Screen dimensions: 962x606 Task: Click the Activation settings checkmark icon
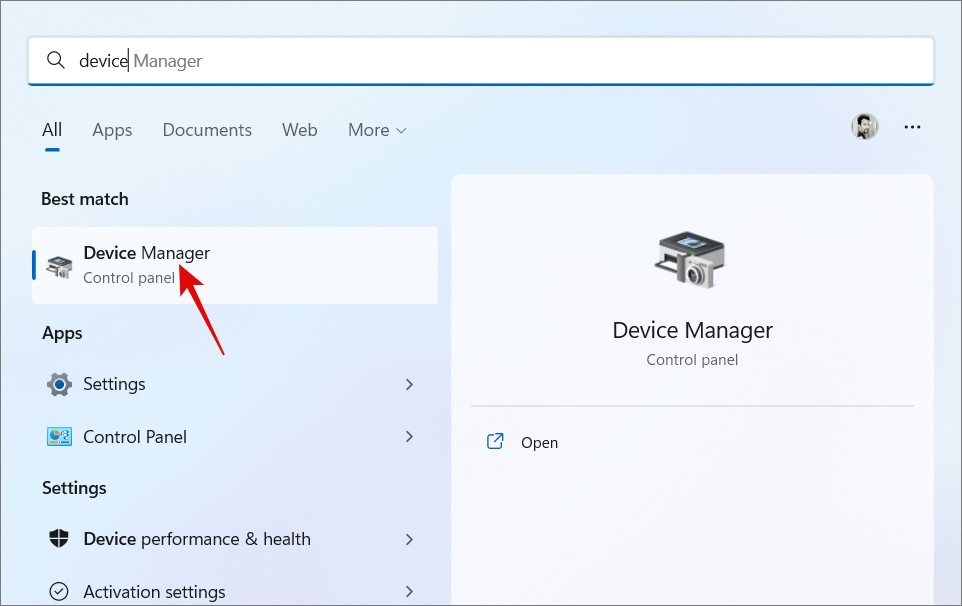tap(59, 591)
